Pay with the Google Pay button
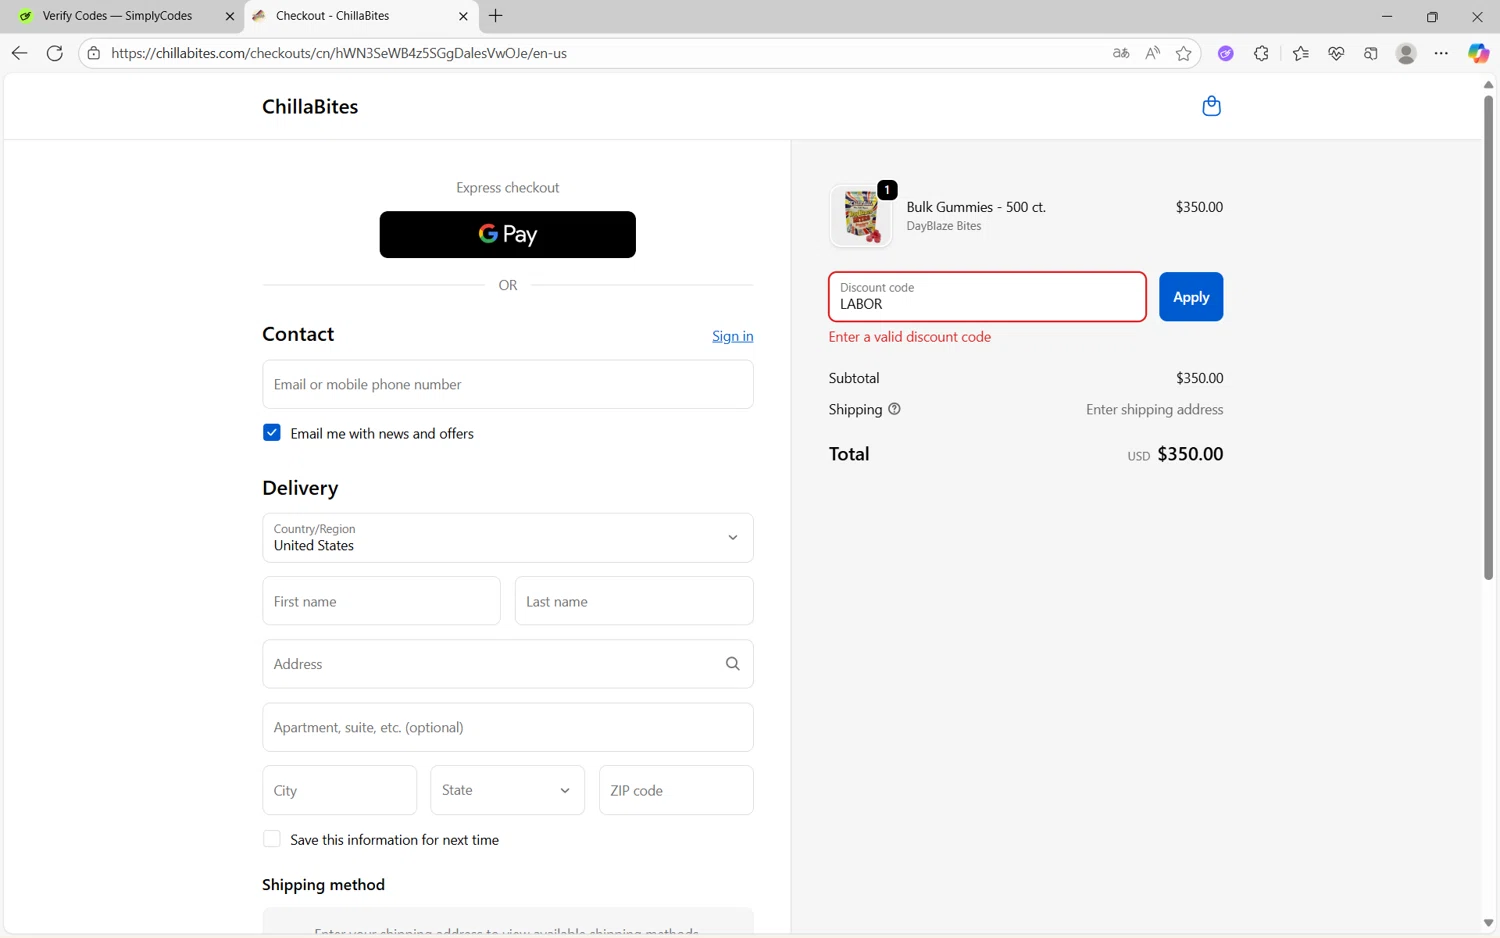Screen dimensions: 1500x938 [x=508, y=234]
